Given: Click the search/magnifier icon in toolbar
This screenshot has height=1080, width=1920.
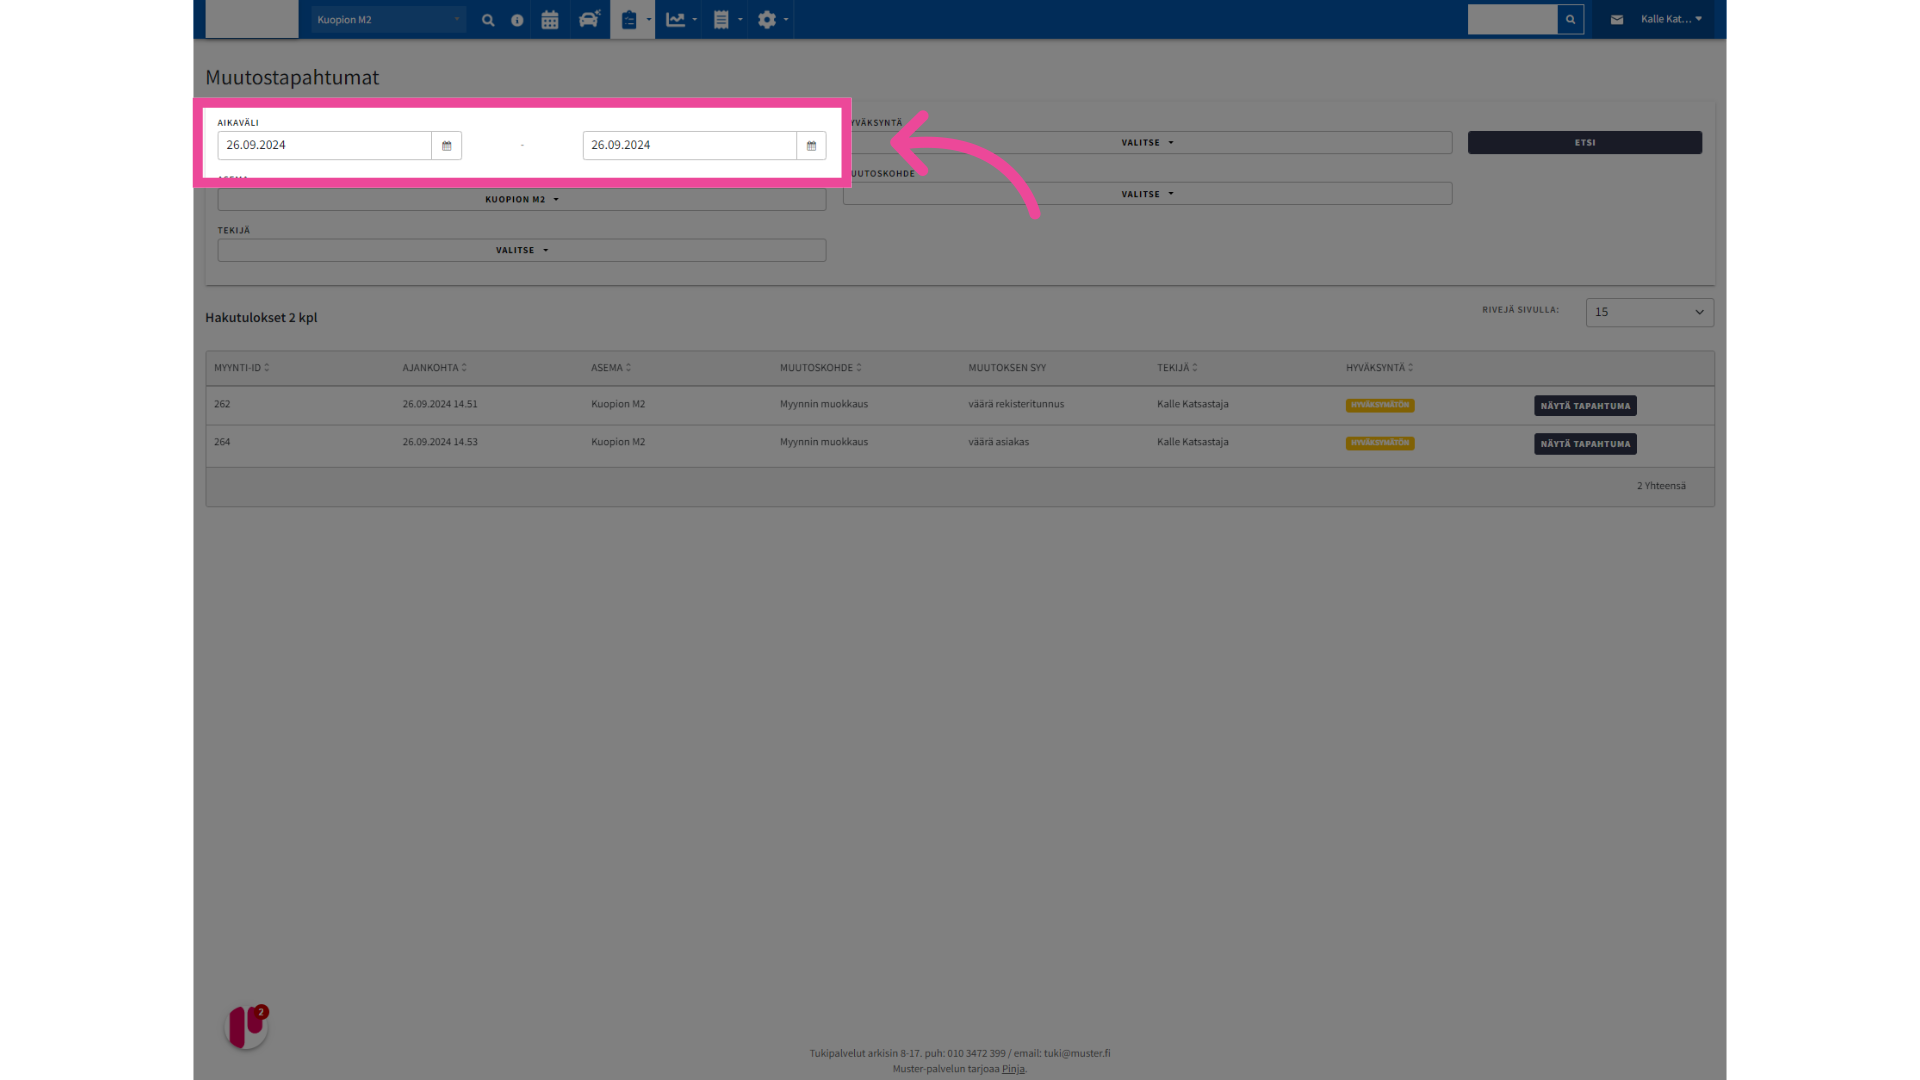Looking at the screenshot, I should (x=487, y=20).
